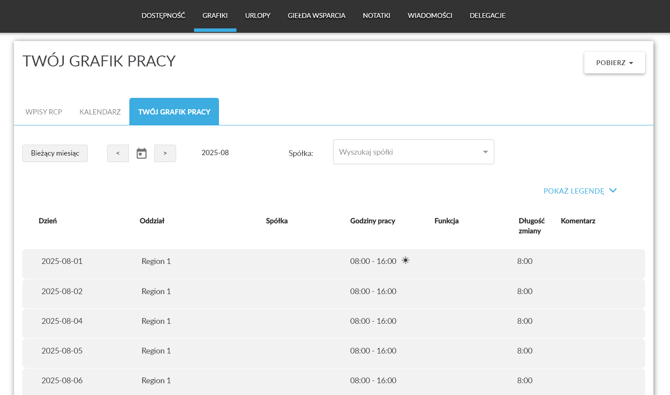The image size is (670, 395).
Task: Expand legend chevron next to Pokaż legendę
Action: 613,191
